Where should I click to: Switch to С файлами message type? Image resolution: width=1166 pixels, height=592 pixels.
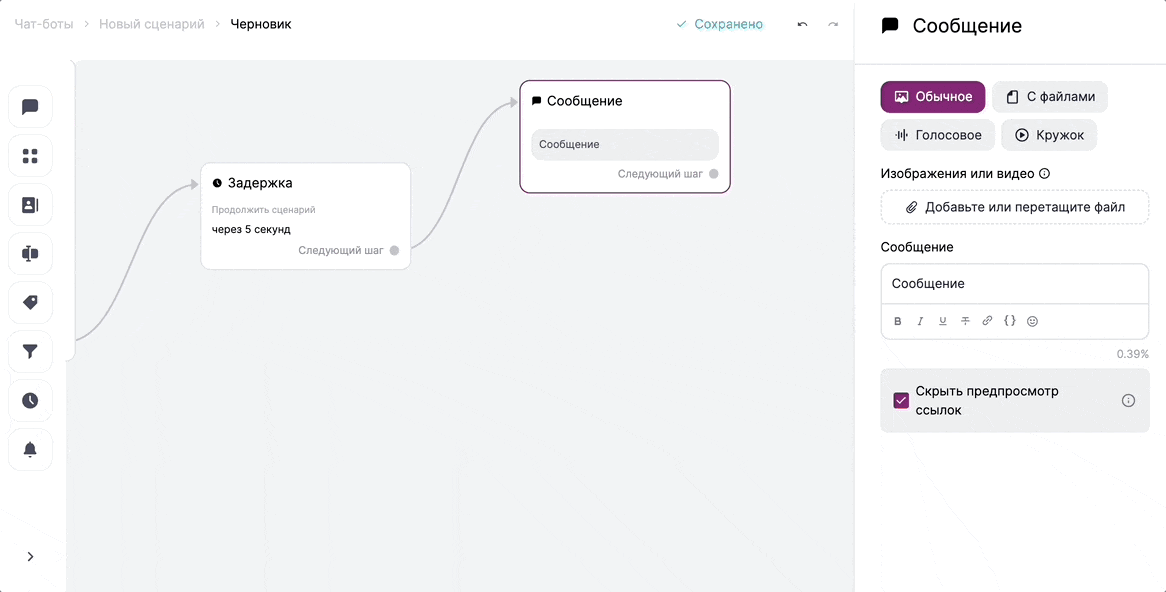(1050, 97)
